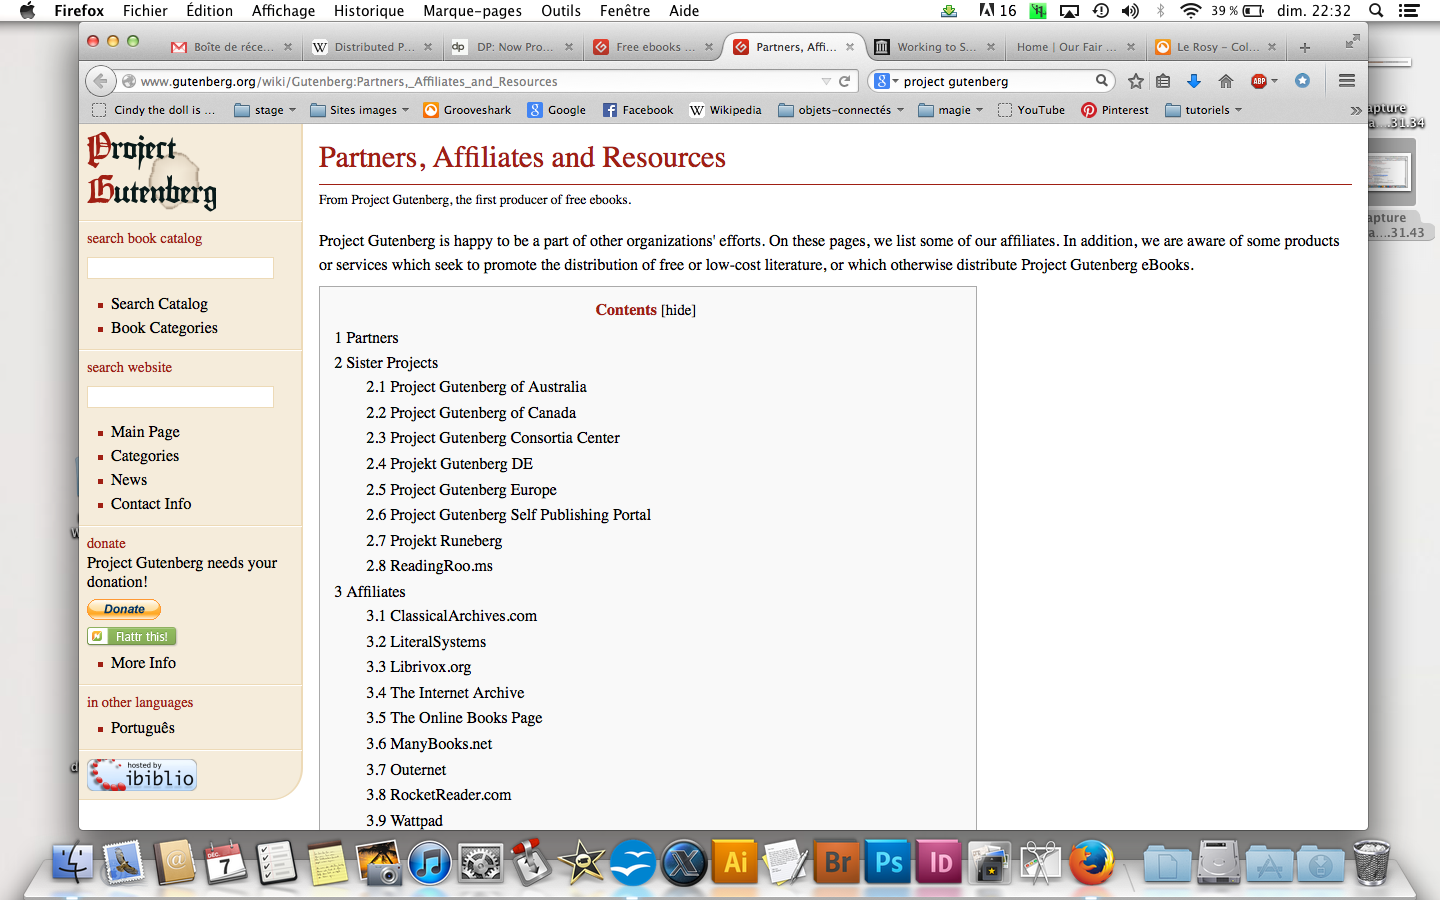The width and height of the screenshot is (1440, 900).
Task: Switch to the Free ebooks tab
Action: 654,47
